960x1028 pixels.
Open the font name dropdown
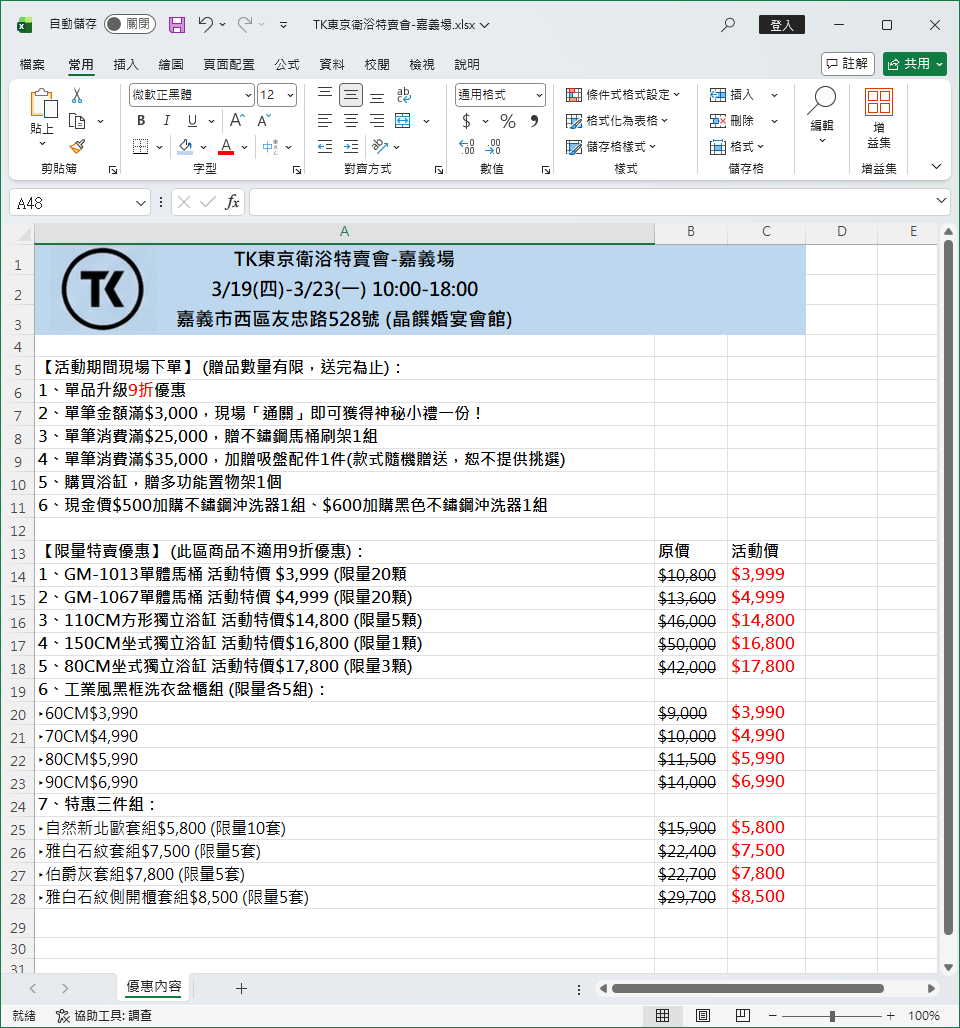249,96
